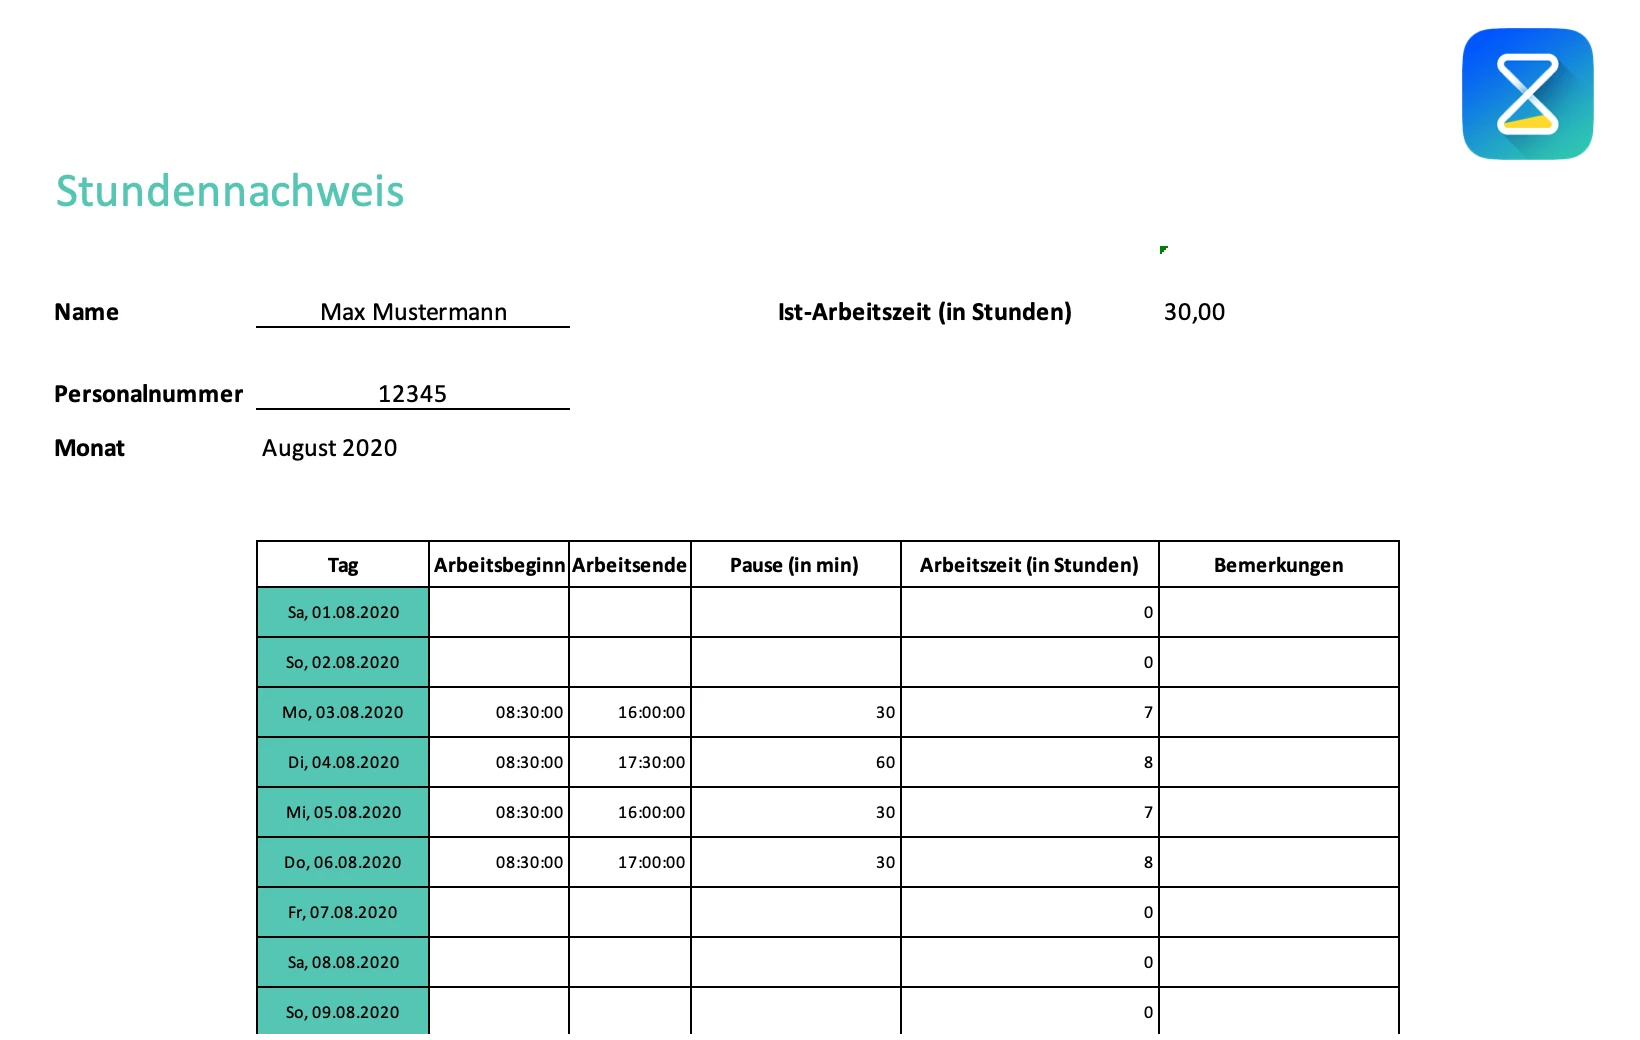Image resolution: width=1640 pixels, height=1040 pixels.
Task: Click the Tag column header
Action: (343, 565)
